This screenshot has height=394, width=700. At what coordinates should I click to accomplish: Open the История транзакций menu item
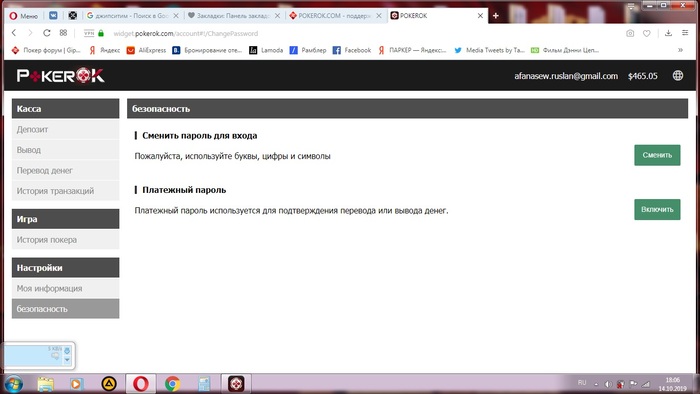click(65, 191)
